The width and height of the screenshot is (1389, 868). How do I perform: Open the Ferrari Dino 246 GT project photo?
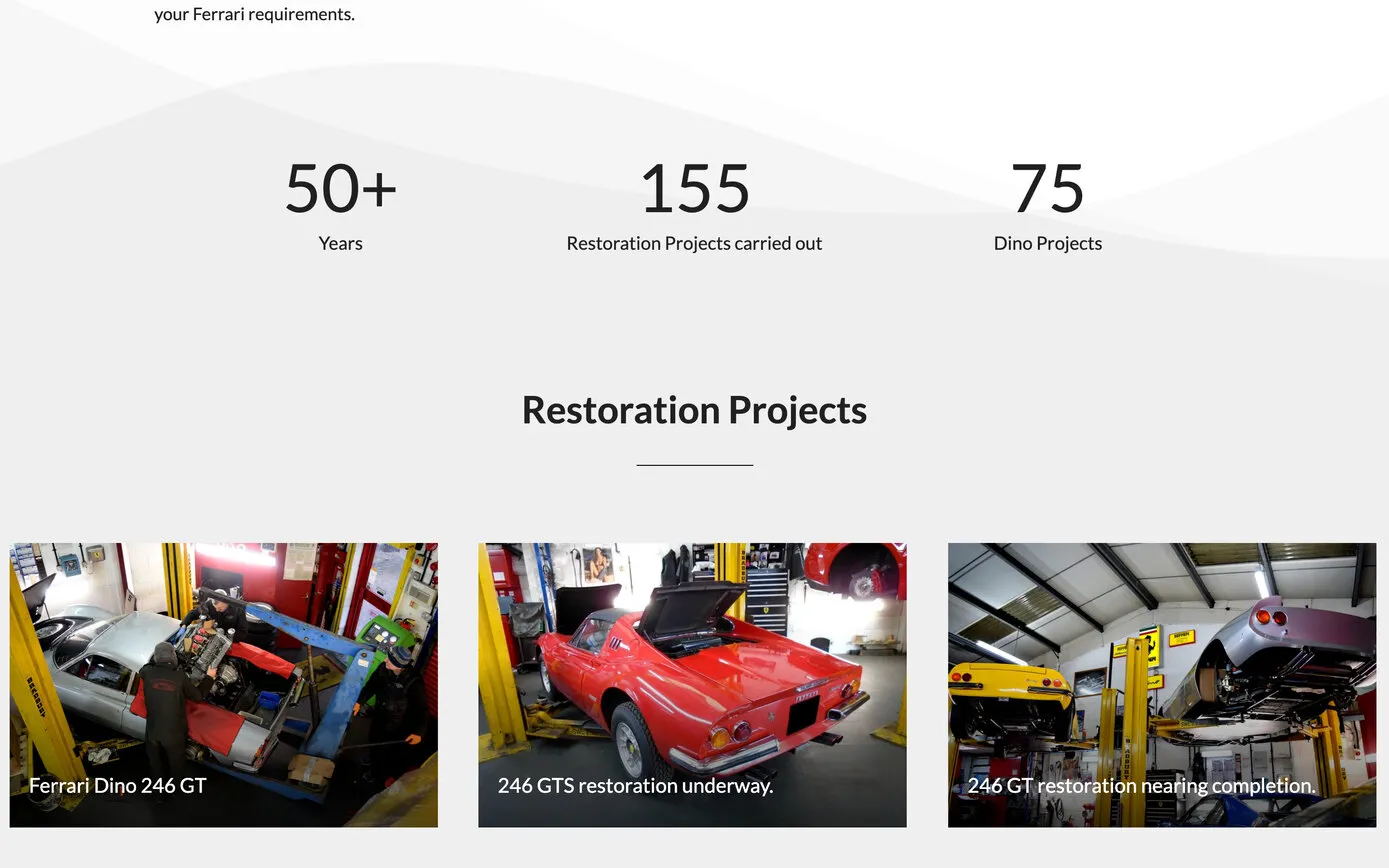(x=224, y=685)
